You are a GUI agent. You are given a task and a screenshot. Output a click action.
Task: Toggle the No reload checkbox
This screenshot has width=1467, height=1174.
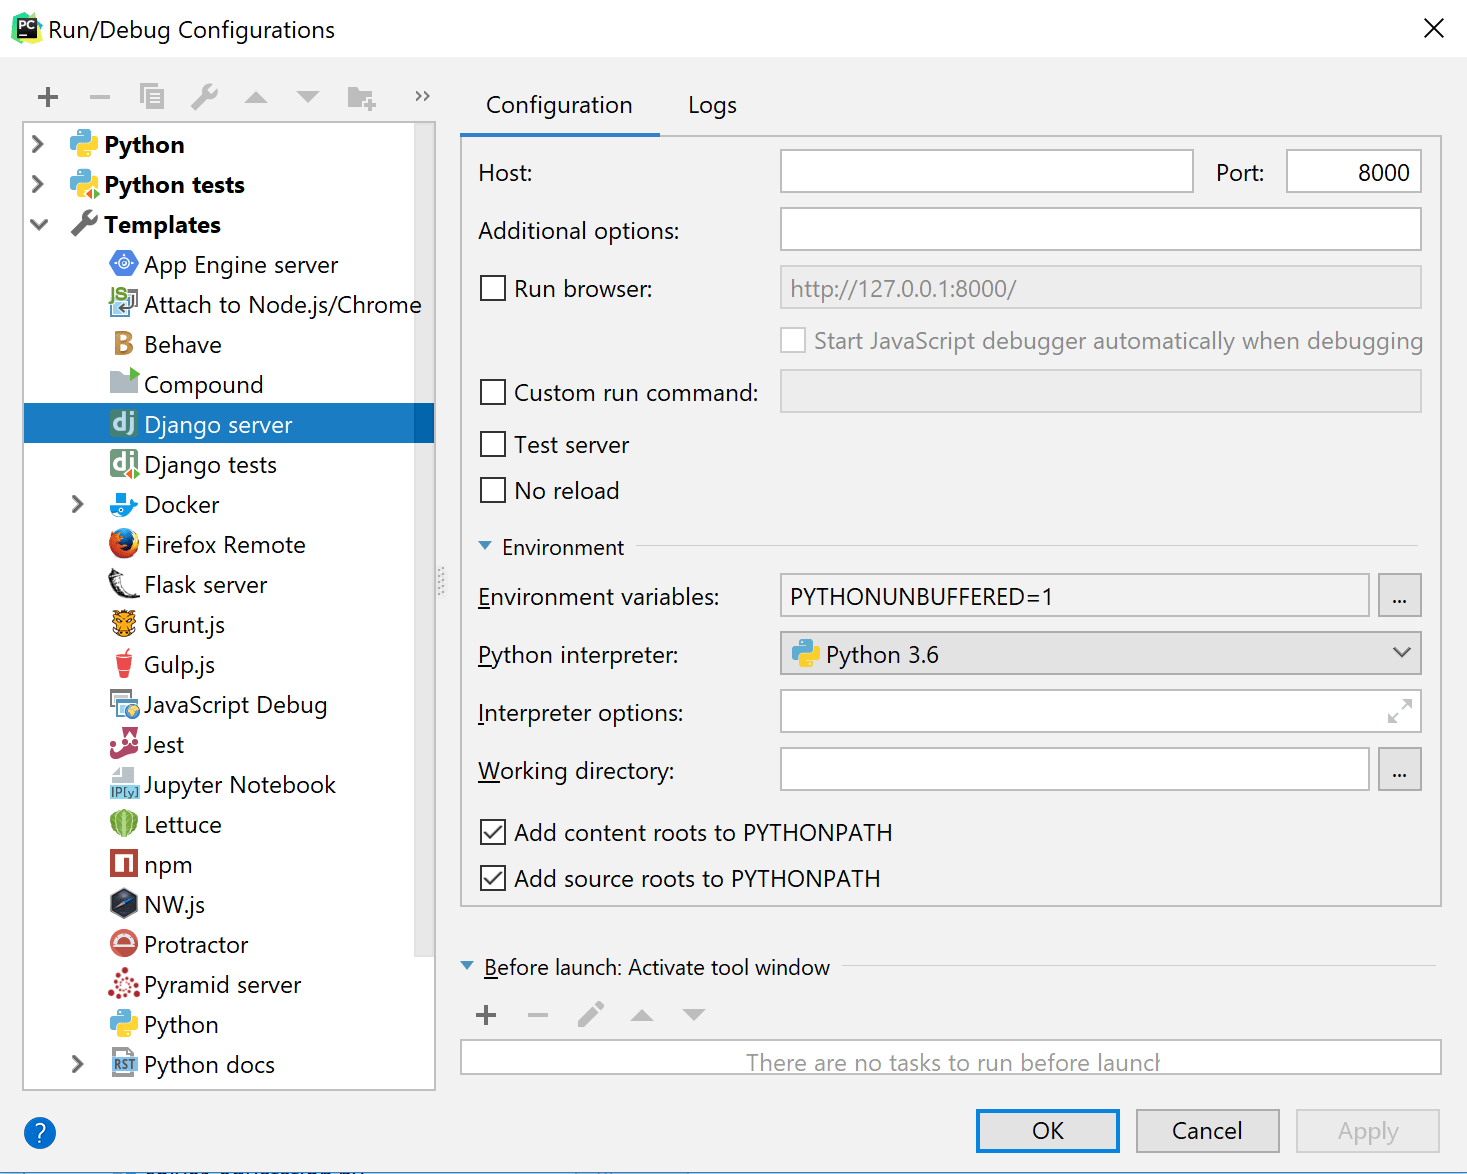[493, 491]
